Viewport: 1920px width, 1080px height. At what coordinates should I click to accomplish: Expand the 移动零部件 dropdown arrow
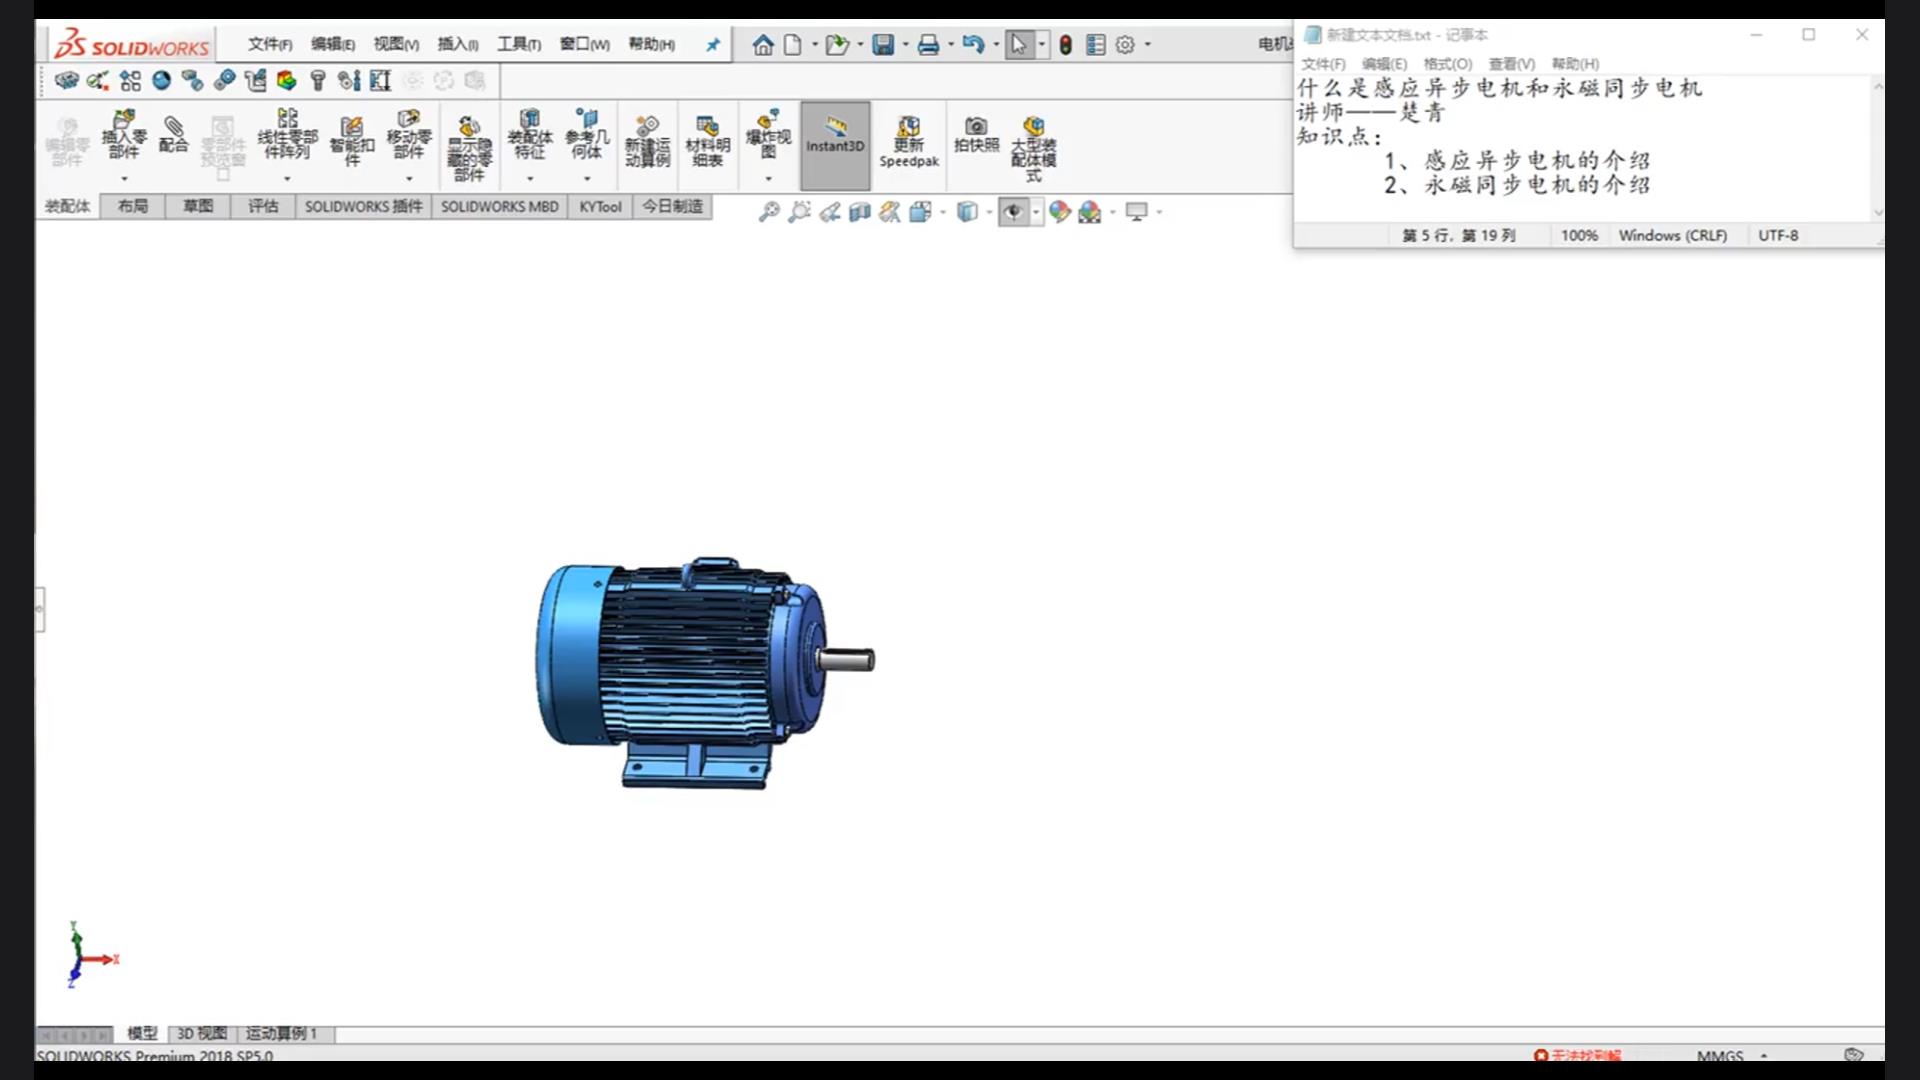tap(409, 179)
